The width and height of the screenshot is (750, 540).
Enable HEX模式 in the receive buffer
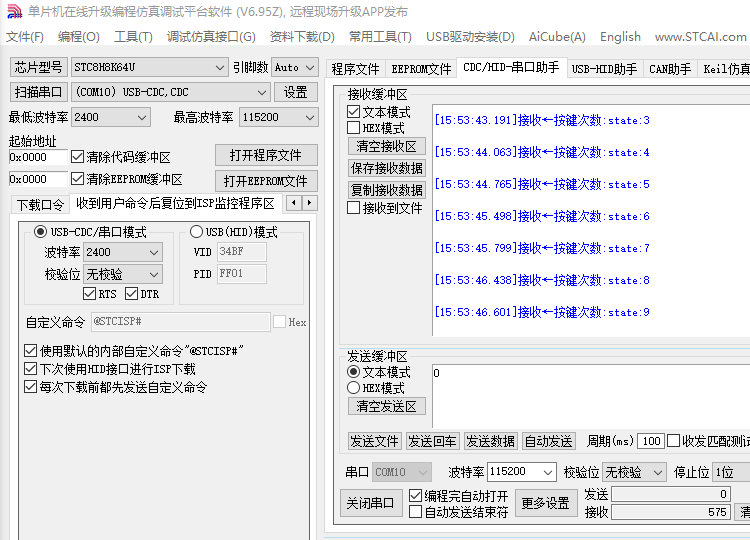(x=354, y=128)
